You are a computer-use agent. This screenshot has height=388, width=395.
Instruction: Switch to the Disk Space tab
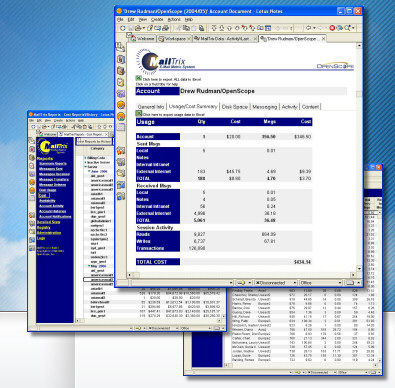pos(235,107)
